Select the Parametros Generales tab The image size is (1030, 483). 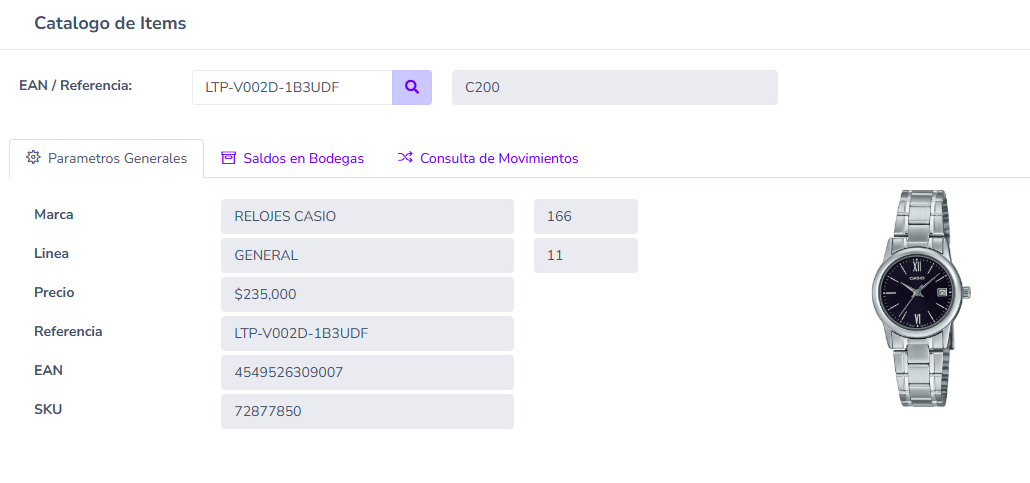(x=106, y=158)
